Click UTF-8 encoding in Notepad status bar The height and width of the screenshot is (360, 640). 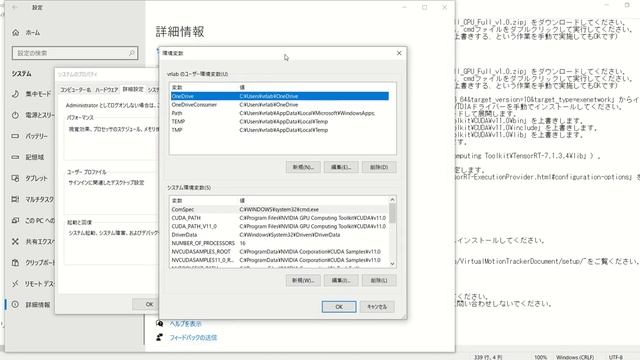pos(616,357)
